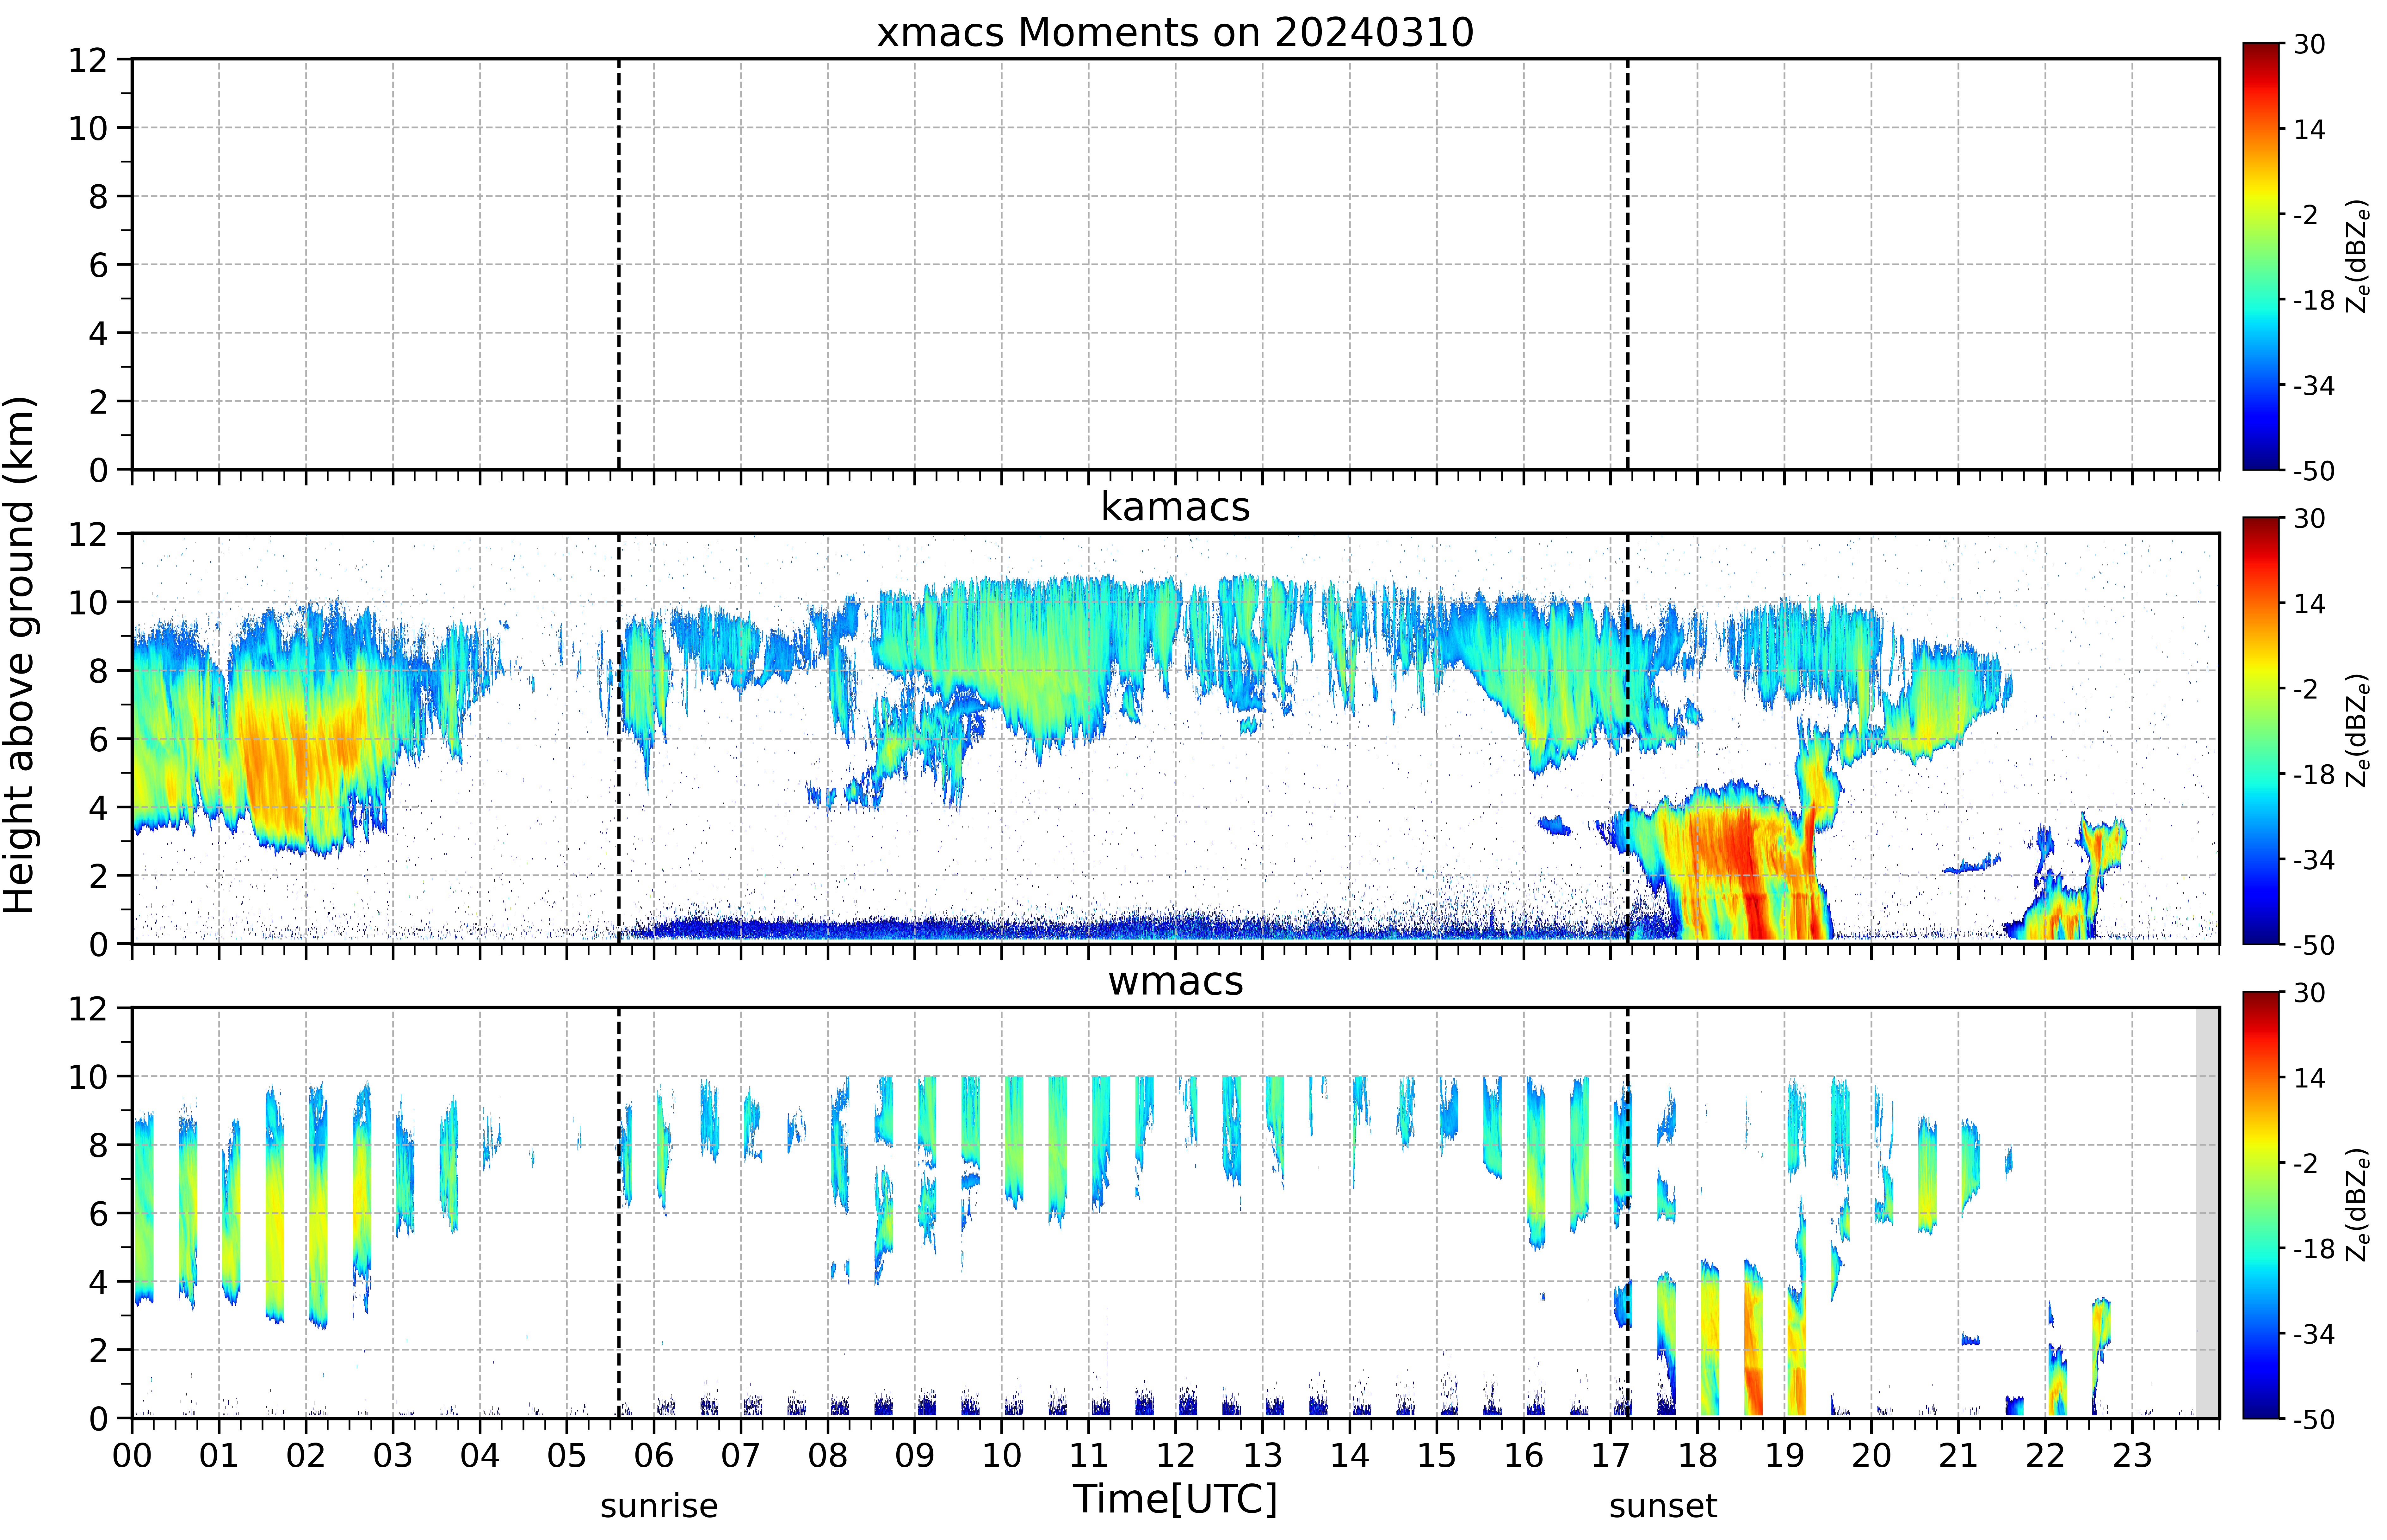Image resolution: width=2387 pixels, height=1540 pixels.
Task: Click the sunset dashed line in kamacs panel
Action: pos(1628,738)
